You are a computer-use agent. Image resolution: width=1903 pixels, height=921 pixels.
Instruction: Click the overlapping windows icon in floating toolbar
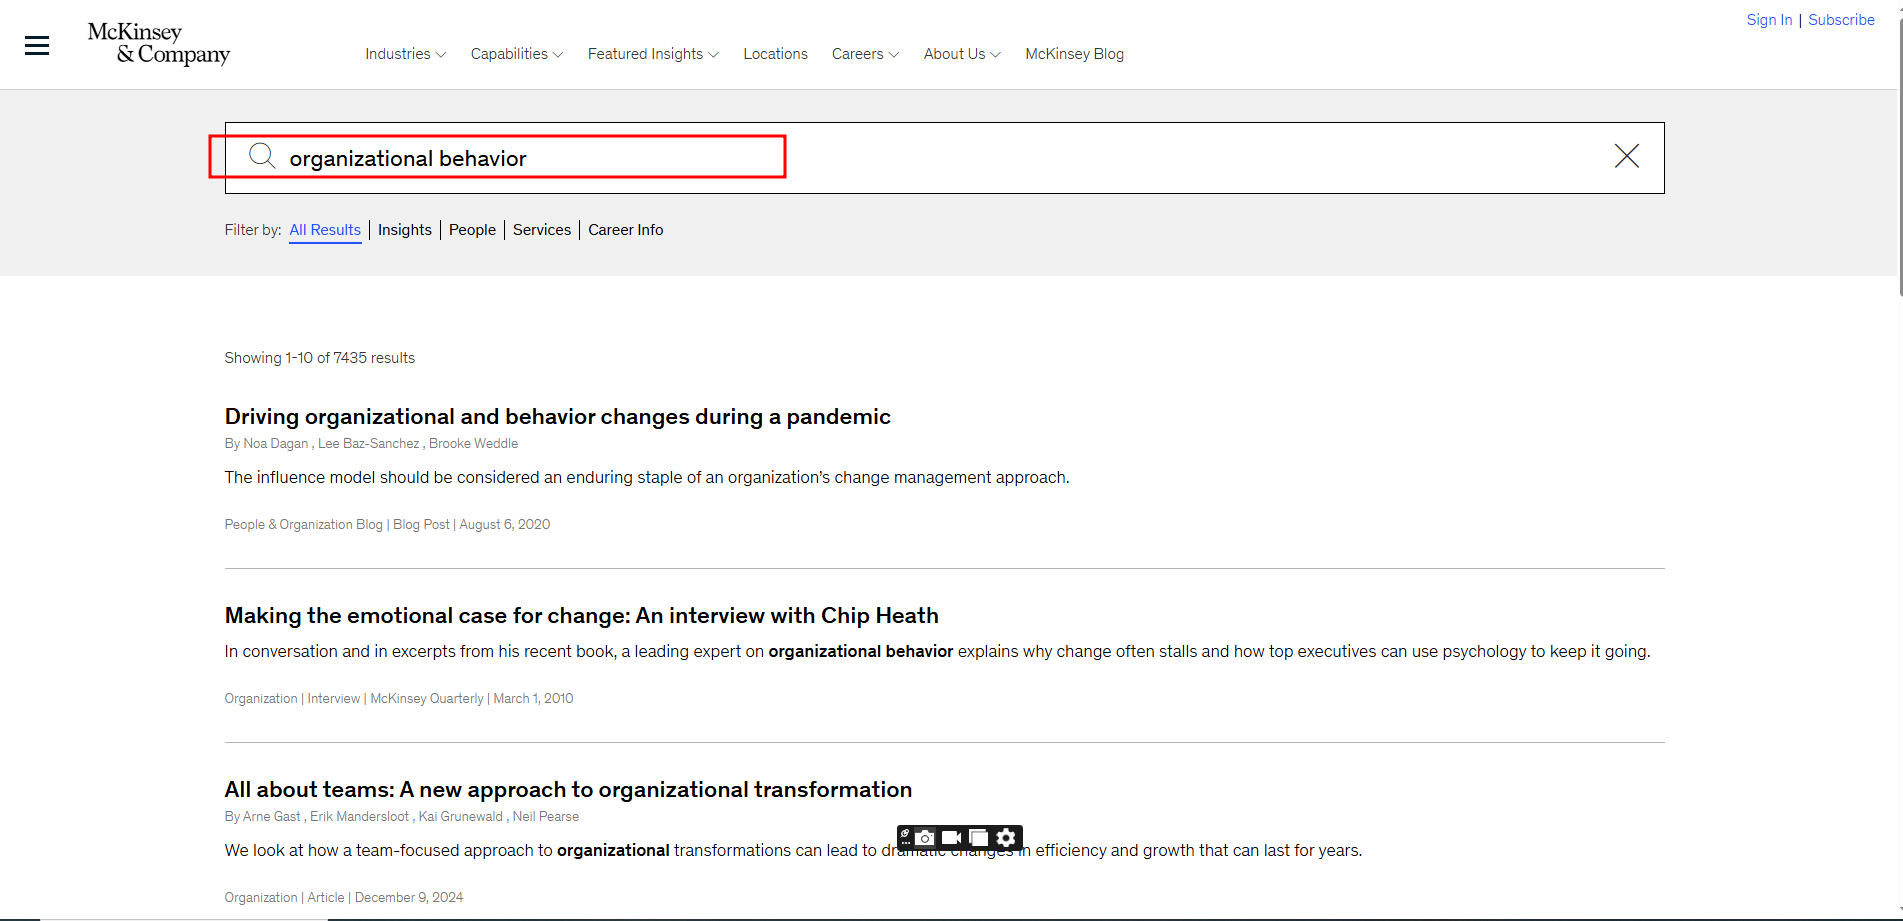(x=979, y=838)
